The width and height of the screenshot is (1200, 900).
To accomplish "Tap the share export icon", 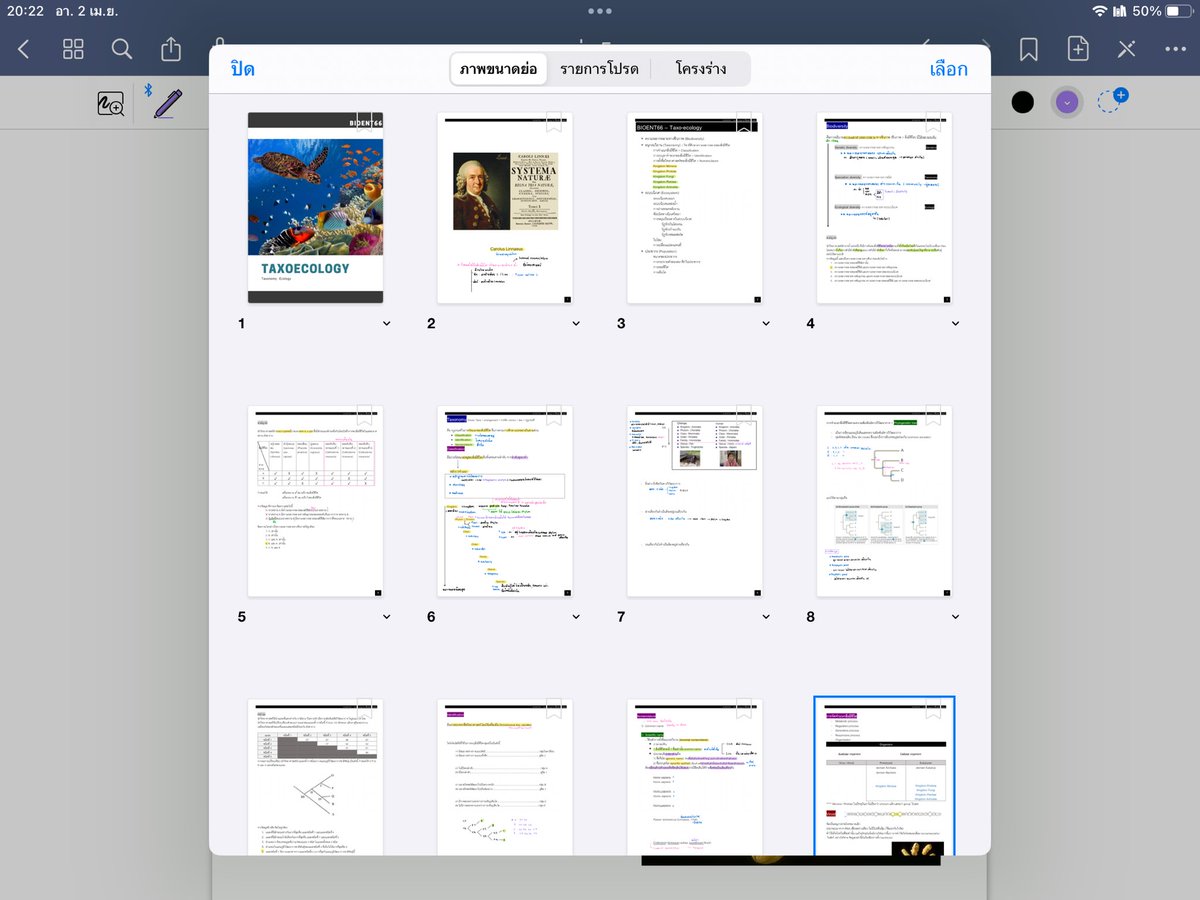I will (171, 48).
